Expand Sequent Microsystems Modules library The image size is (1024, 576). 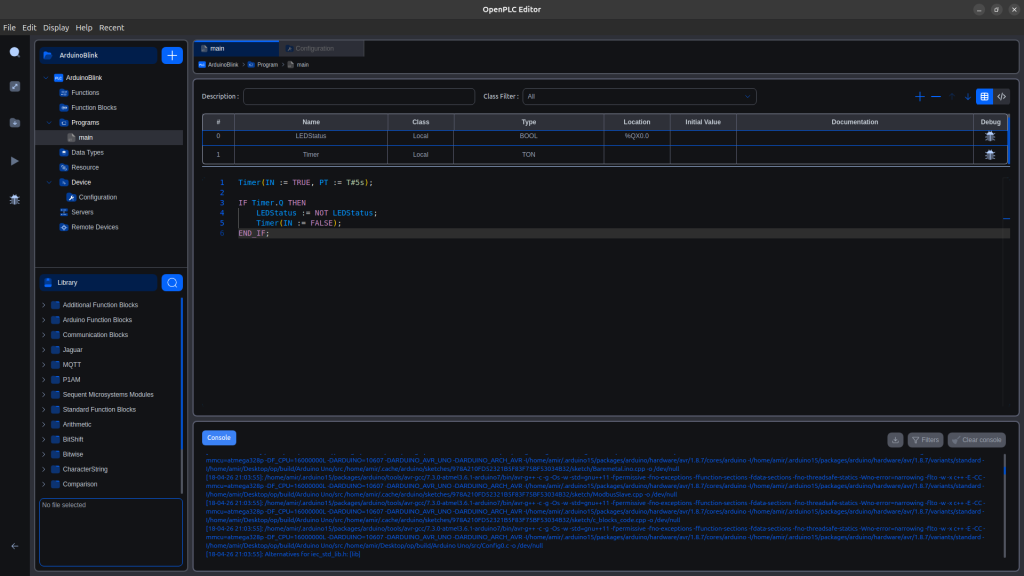(44, 394)
